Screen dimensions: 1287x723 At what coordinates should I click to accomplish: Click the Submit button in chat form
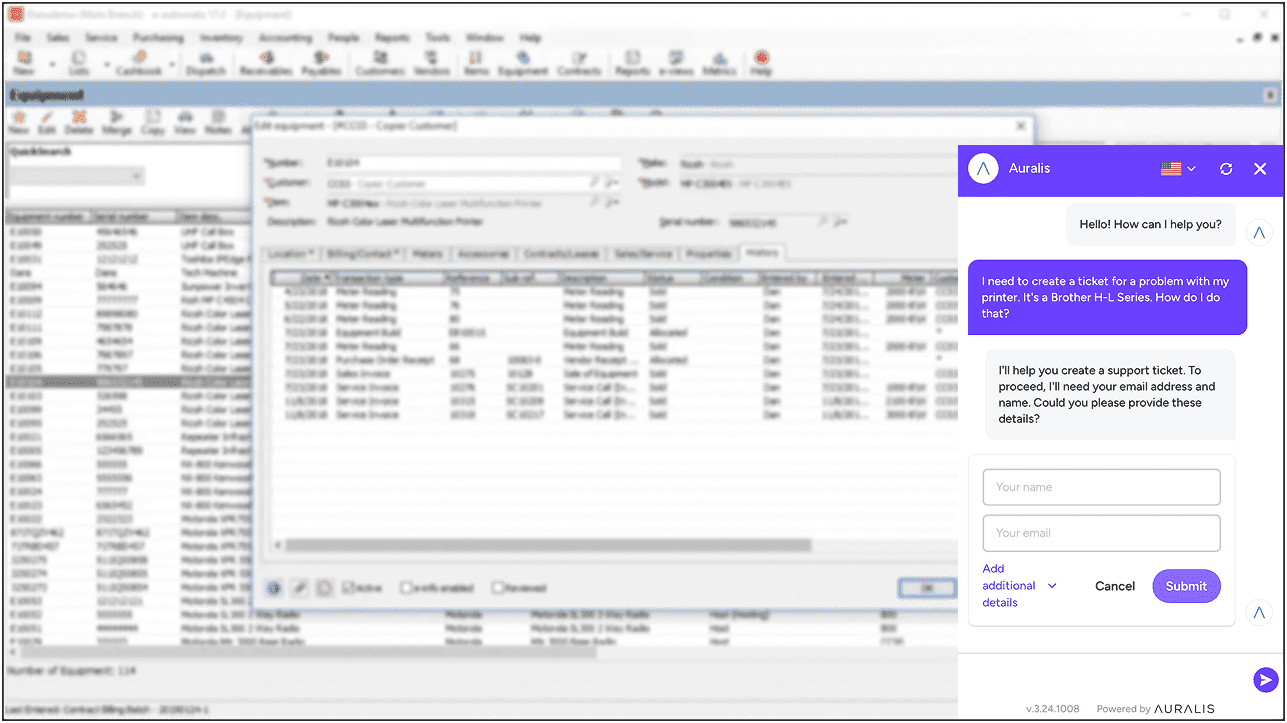[x=1186, y=586]
